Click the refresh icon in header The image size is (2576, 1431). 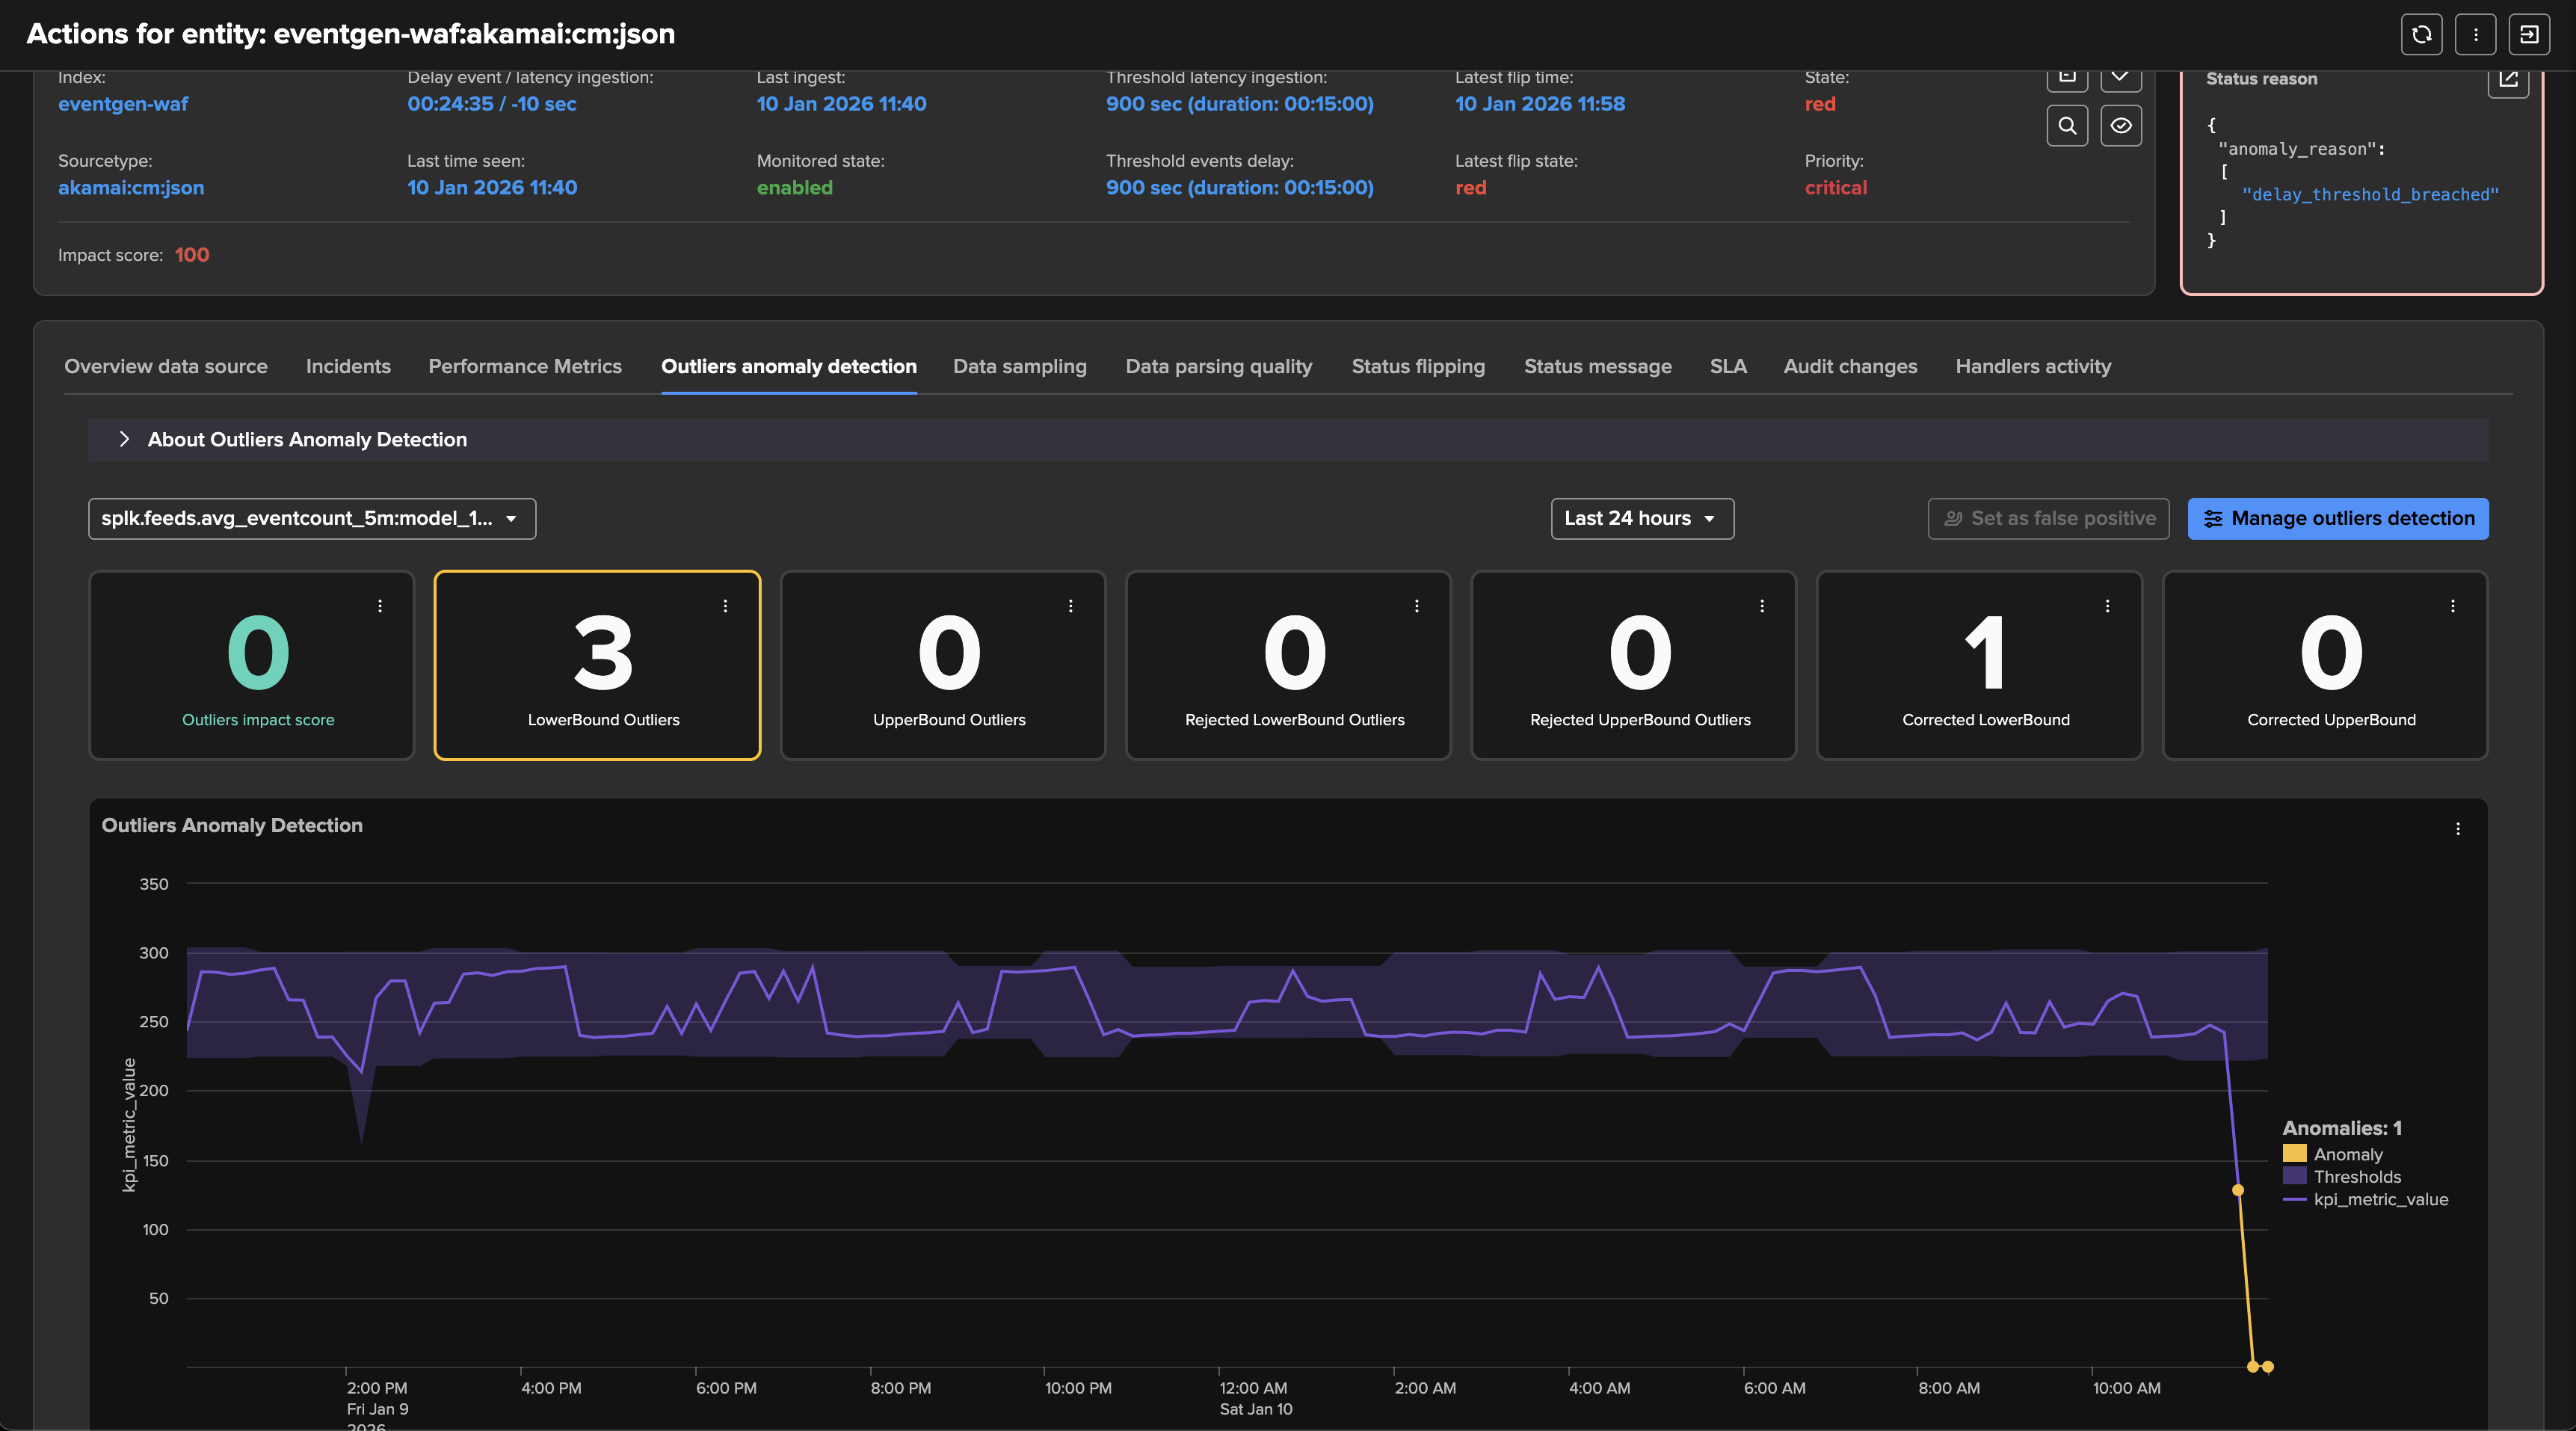click(x=2421, y=35)
